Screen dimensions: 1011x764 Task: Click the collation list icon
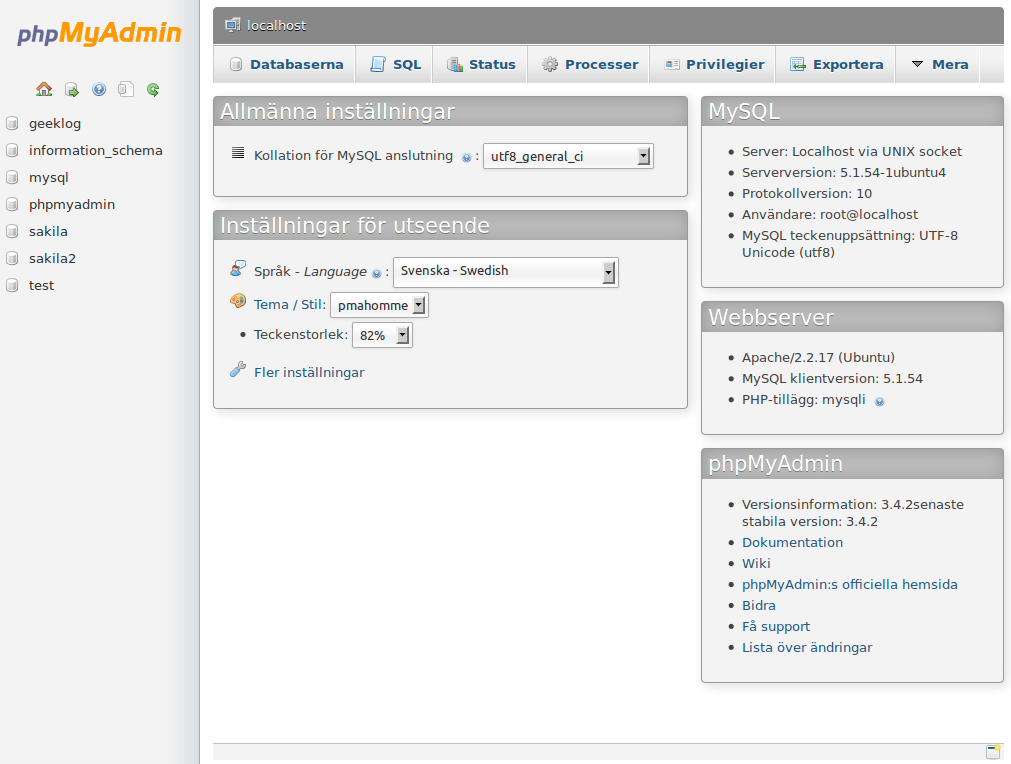(x=238, y=153)
